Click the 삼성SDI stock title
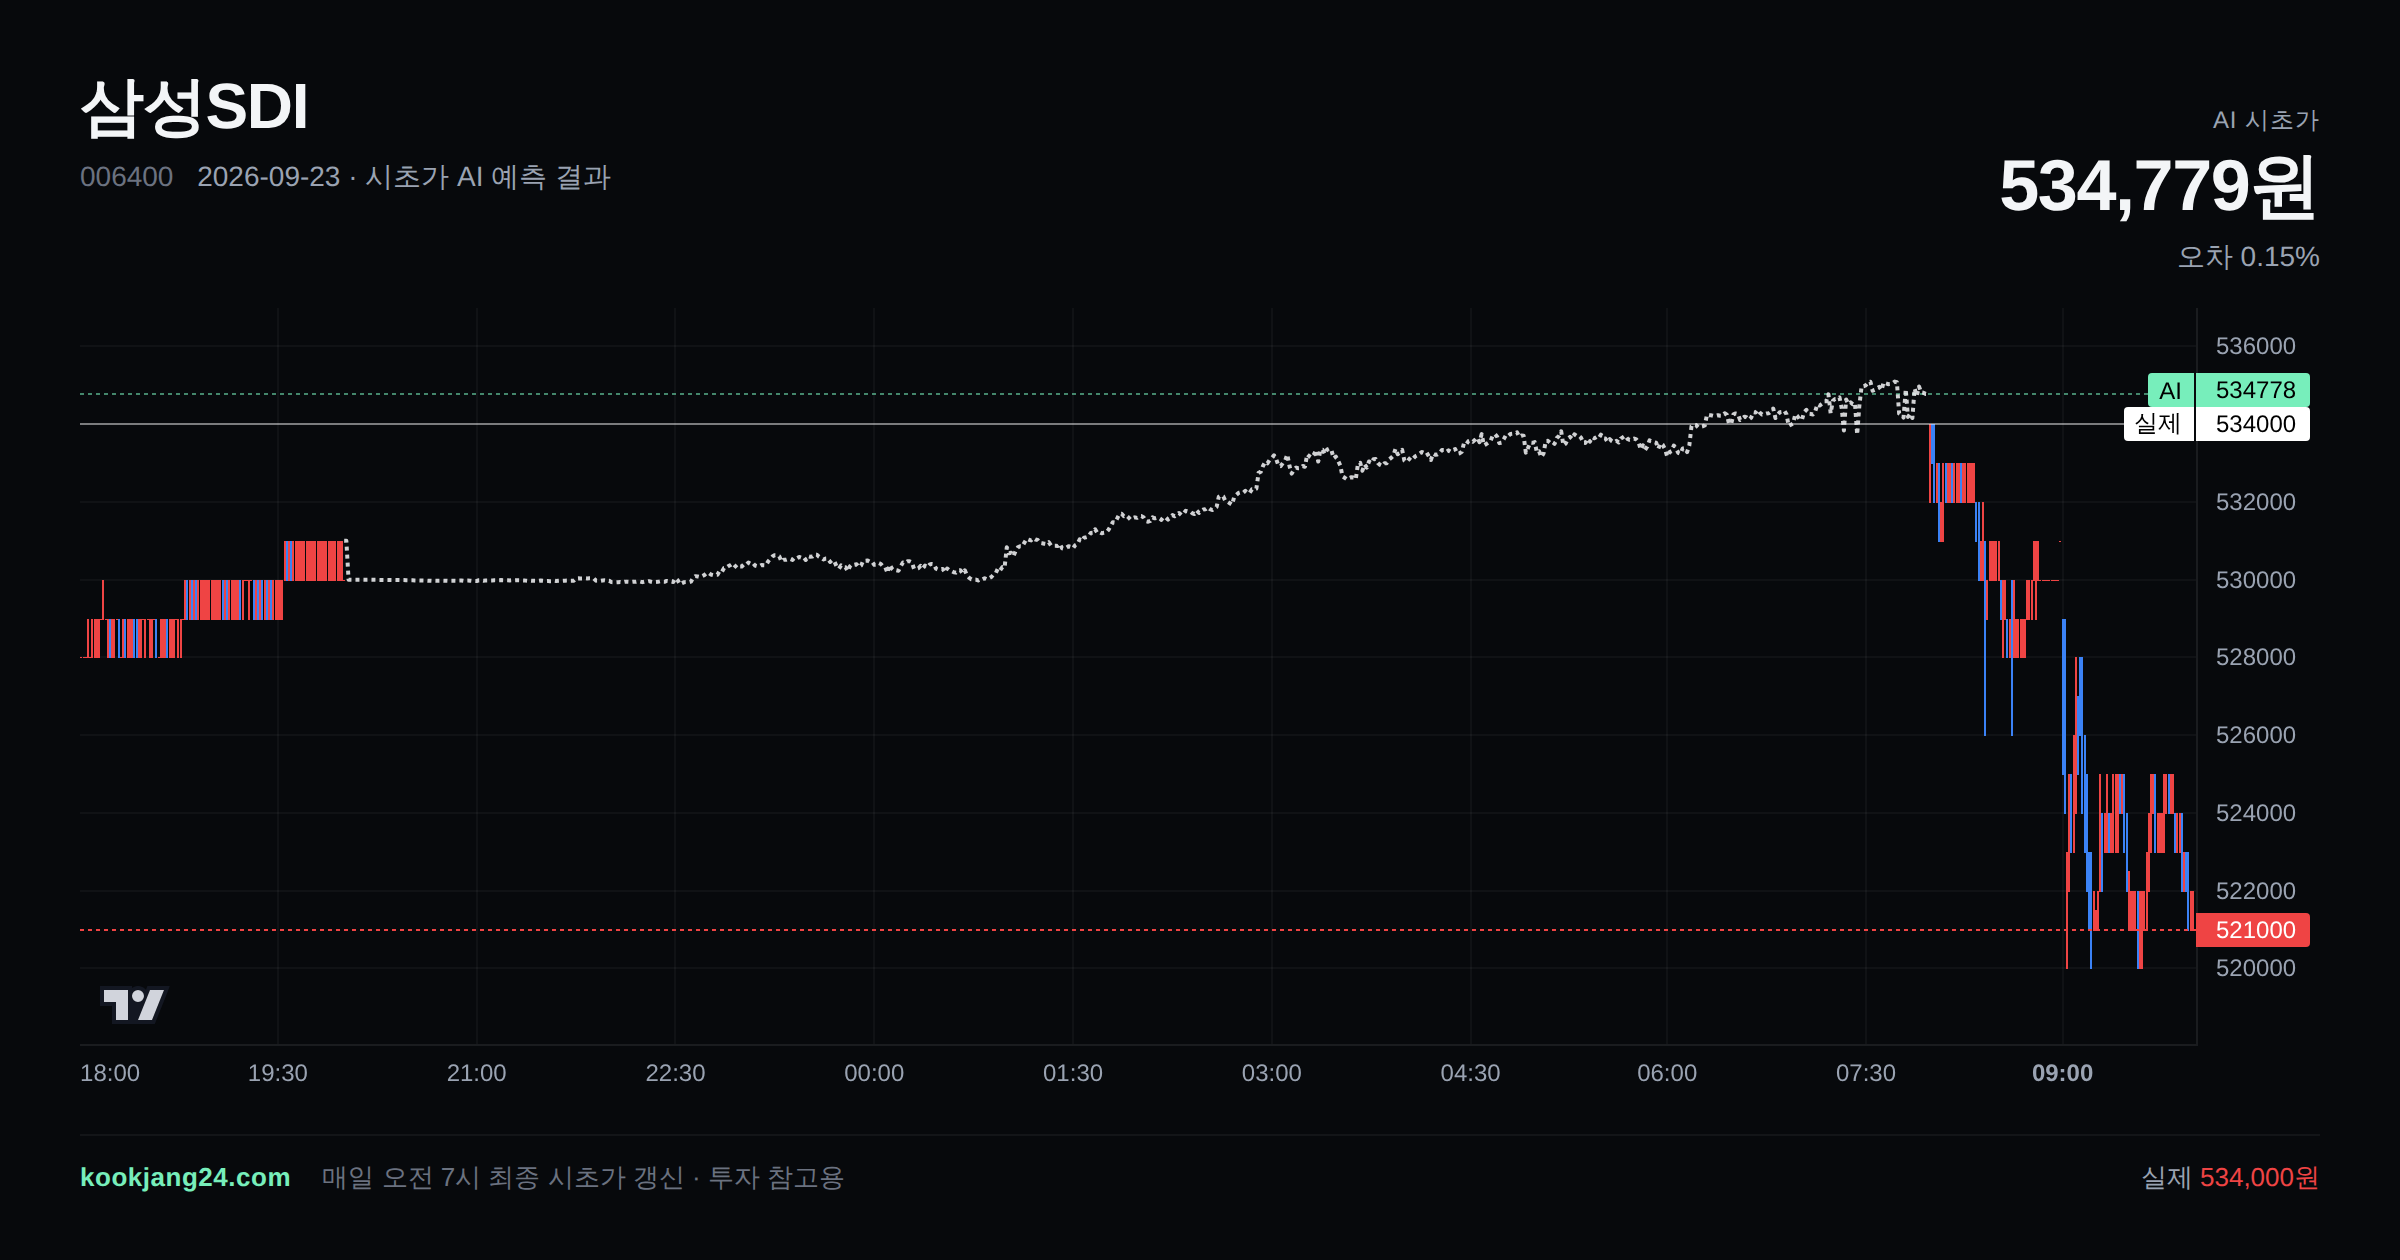 tap(194, 107)
